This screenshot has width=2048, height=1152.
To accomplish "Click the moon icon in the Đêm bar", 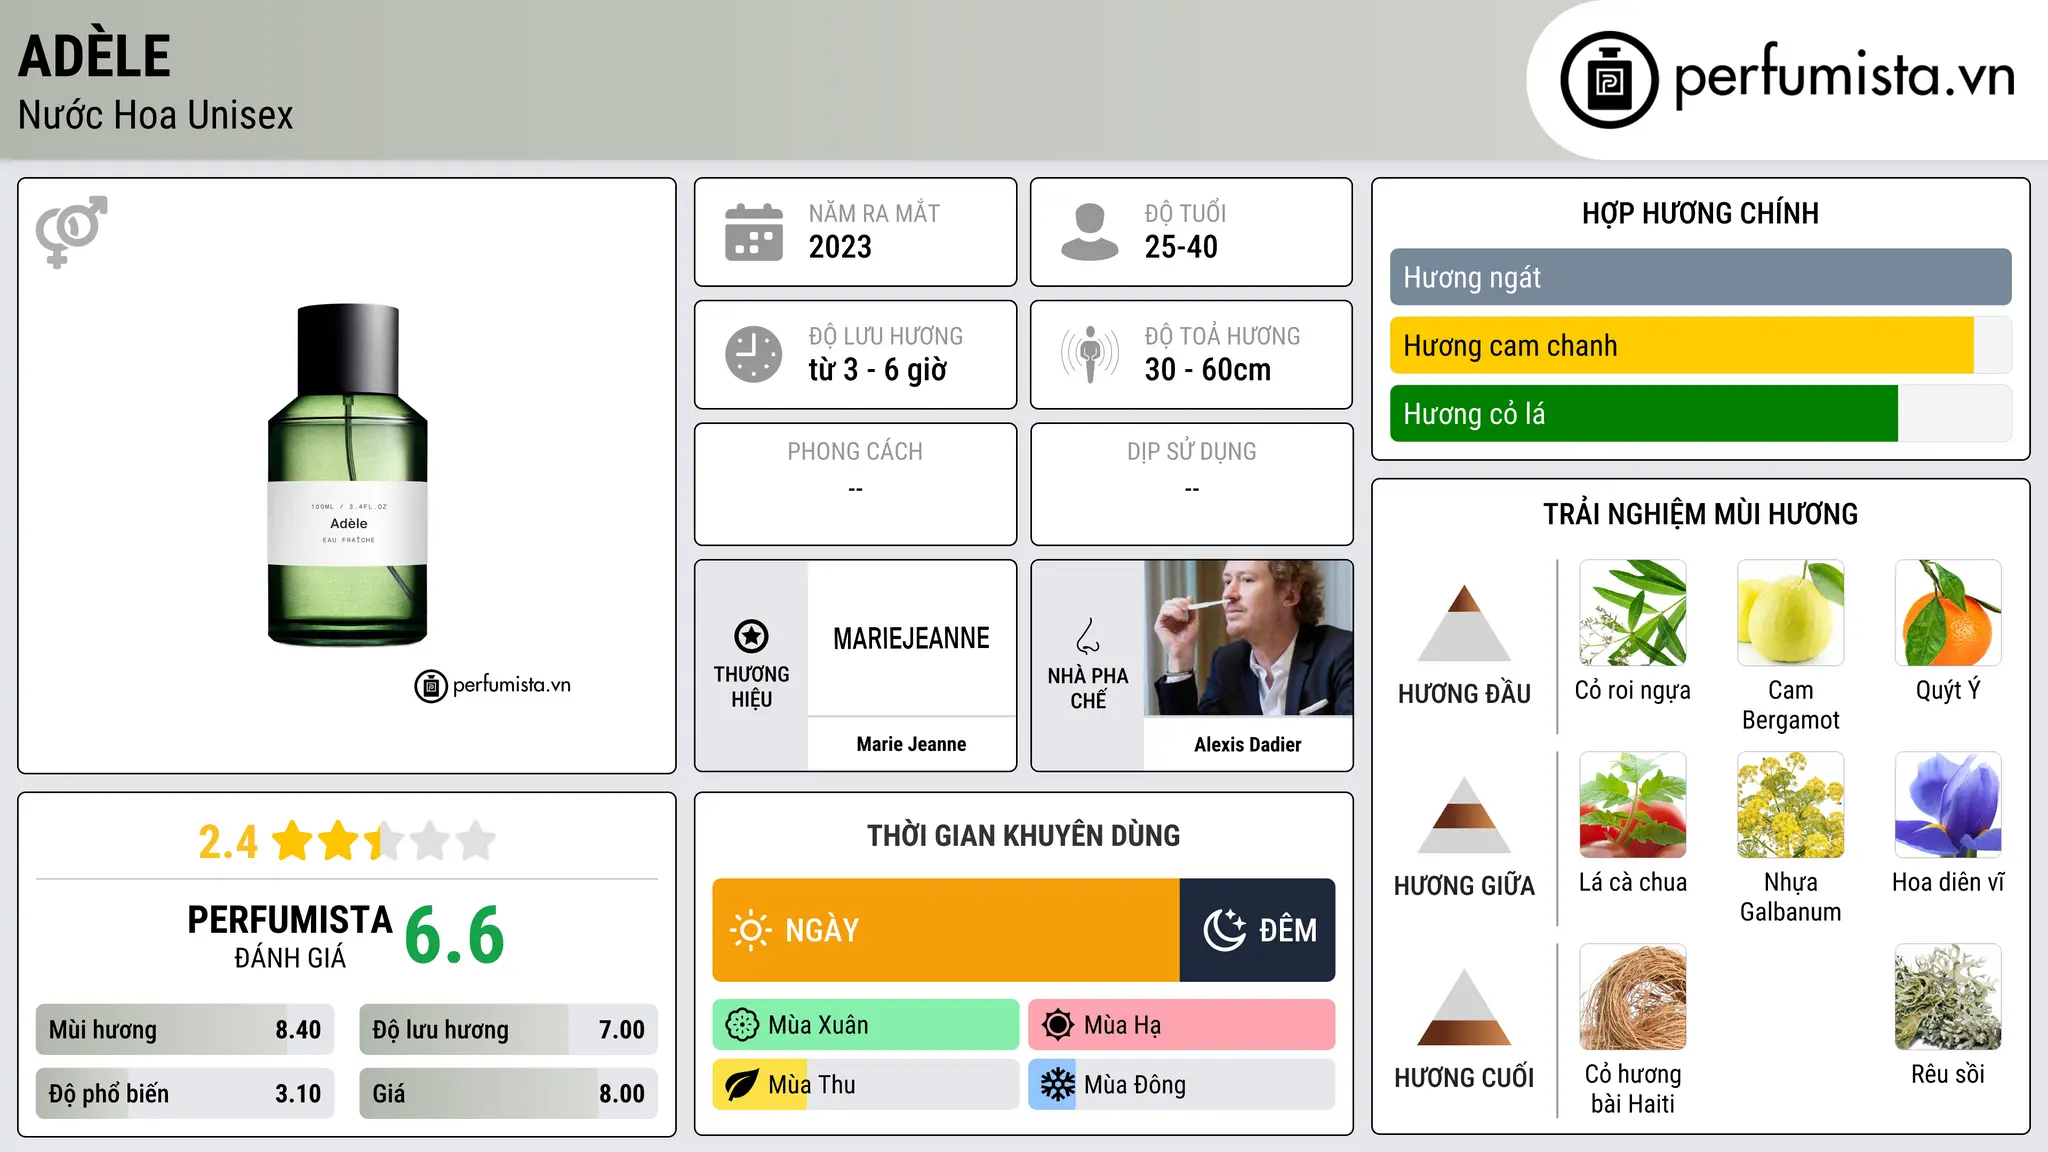I will pyautogui.click(x=1224, y=930).
